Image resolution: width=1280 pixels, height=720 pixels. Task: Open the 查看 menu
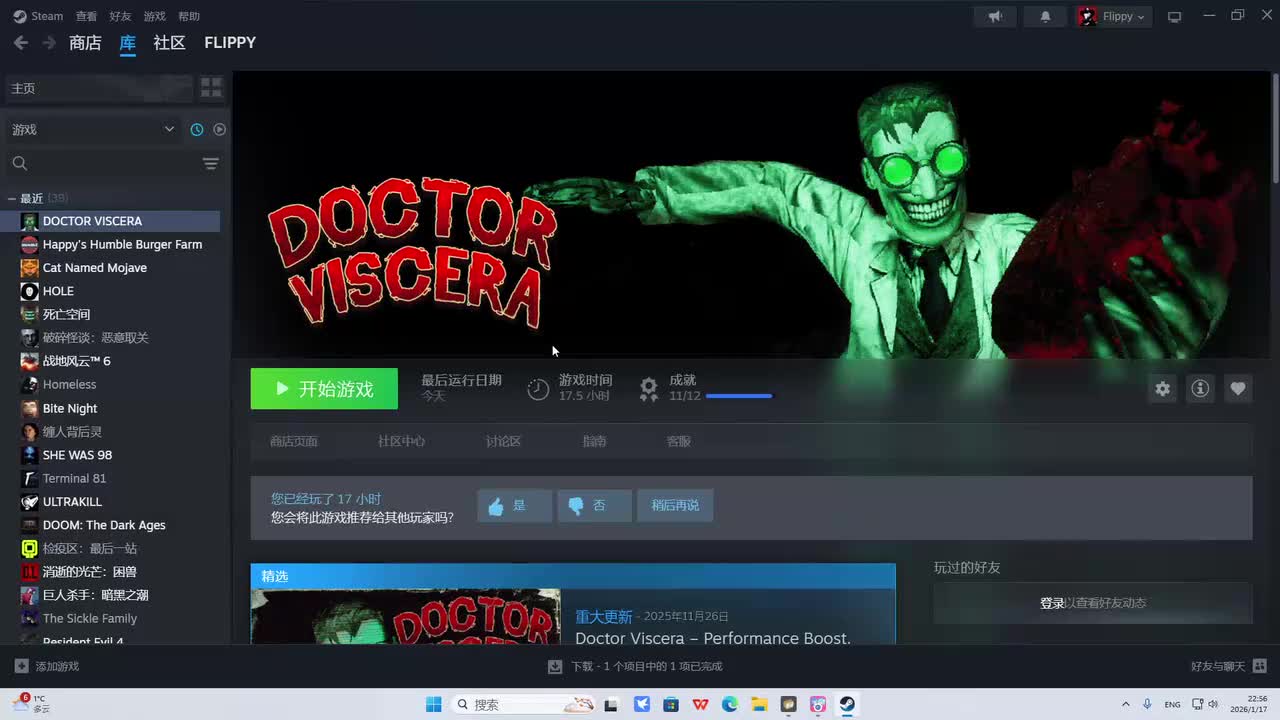tap(86, 16)
